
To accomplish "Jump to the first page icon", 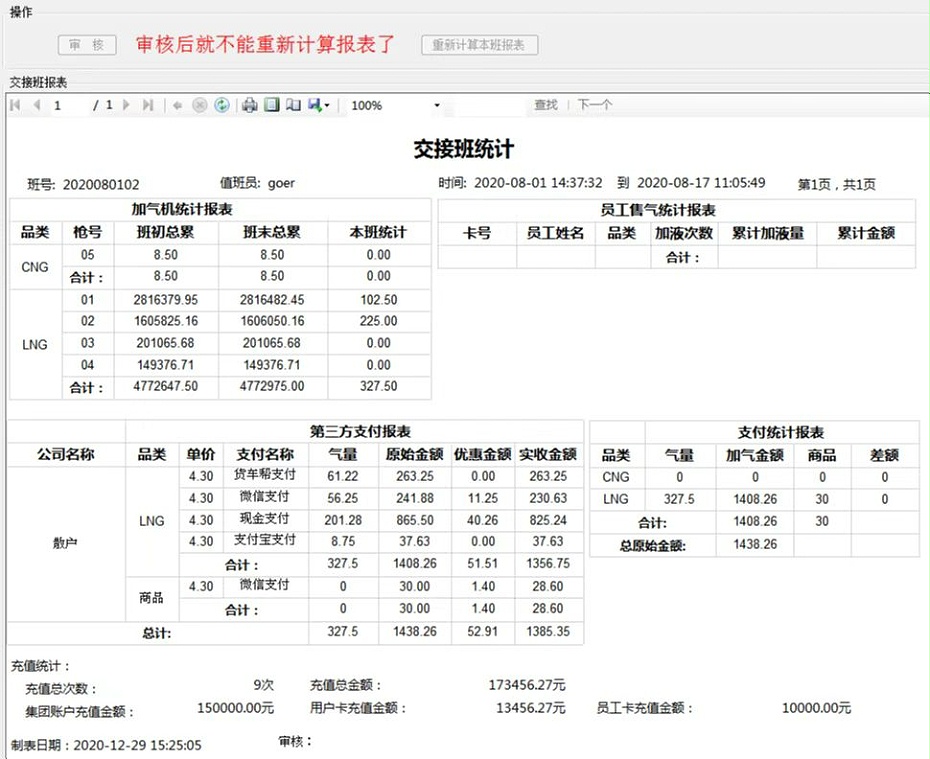I will 15,105.
